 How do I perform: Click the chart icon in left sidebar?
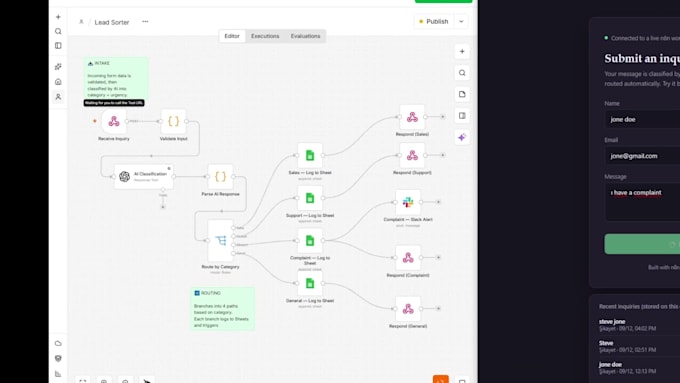tap(58, 373)
